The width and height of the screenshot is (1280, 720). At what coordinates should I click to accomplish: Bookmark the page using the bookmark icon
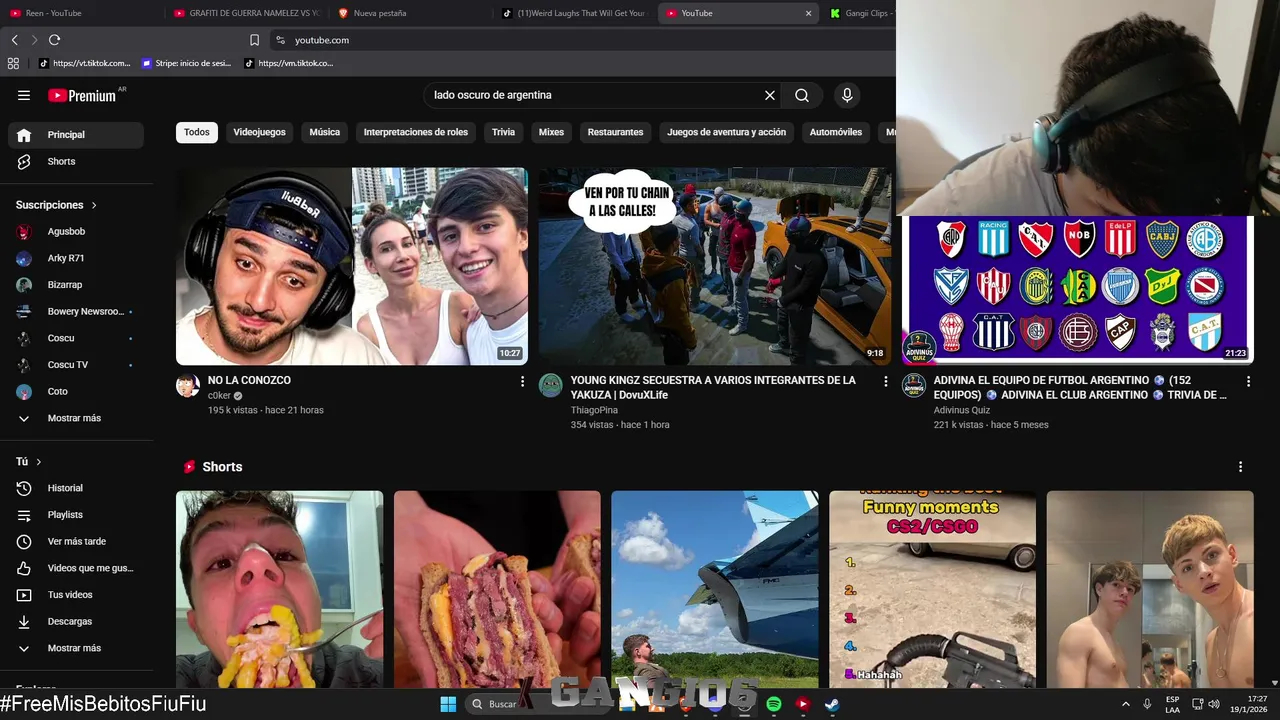point(254,40)
